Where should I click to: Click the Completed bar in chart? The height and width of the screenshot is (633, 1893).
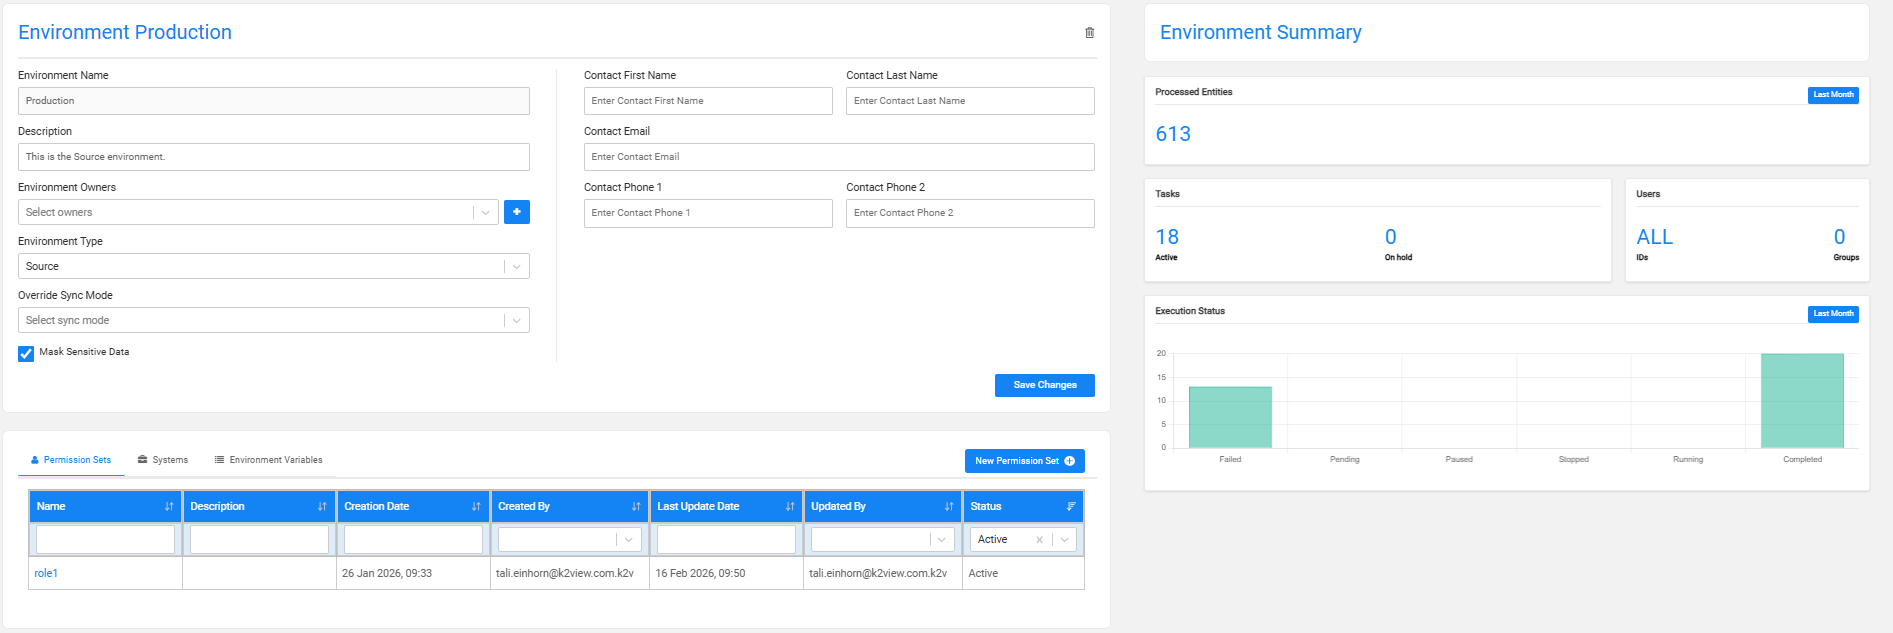coord(1802,400)
